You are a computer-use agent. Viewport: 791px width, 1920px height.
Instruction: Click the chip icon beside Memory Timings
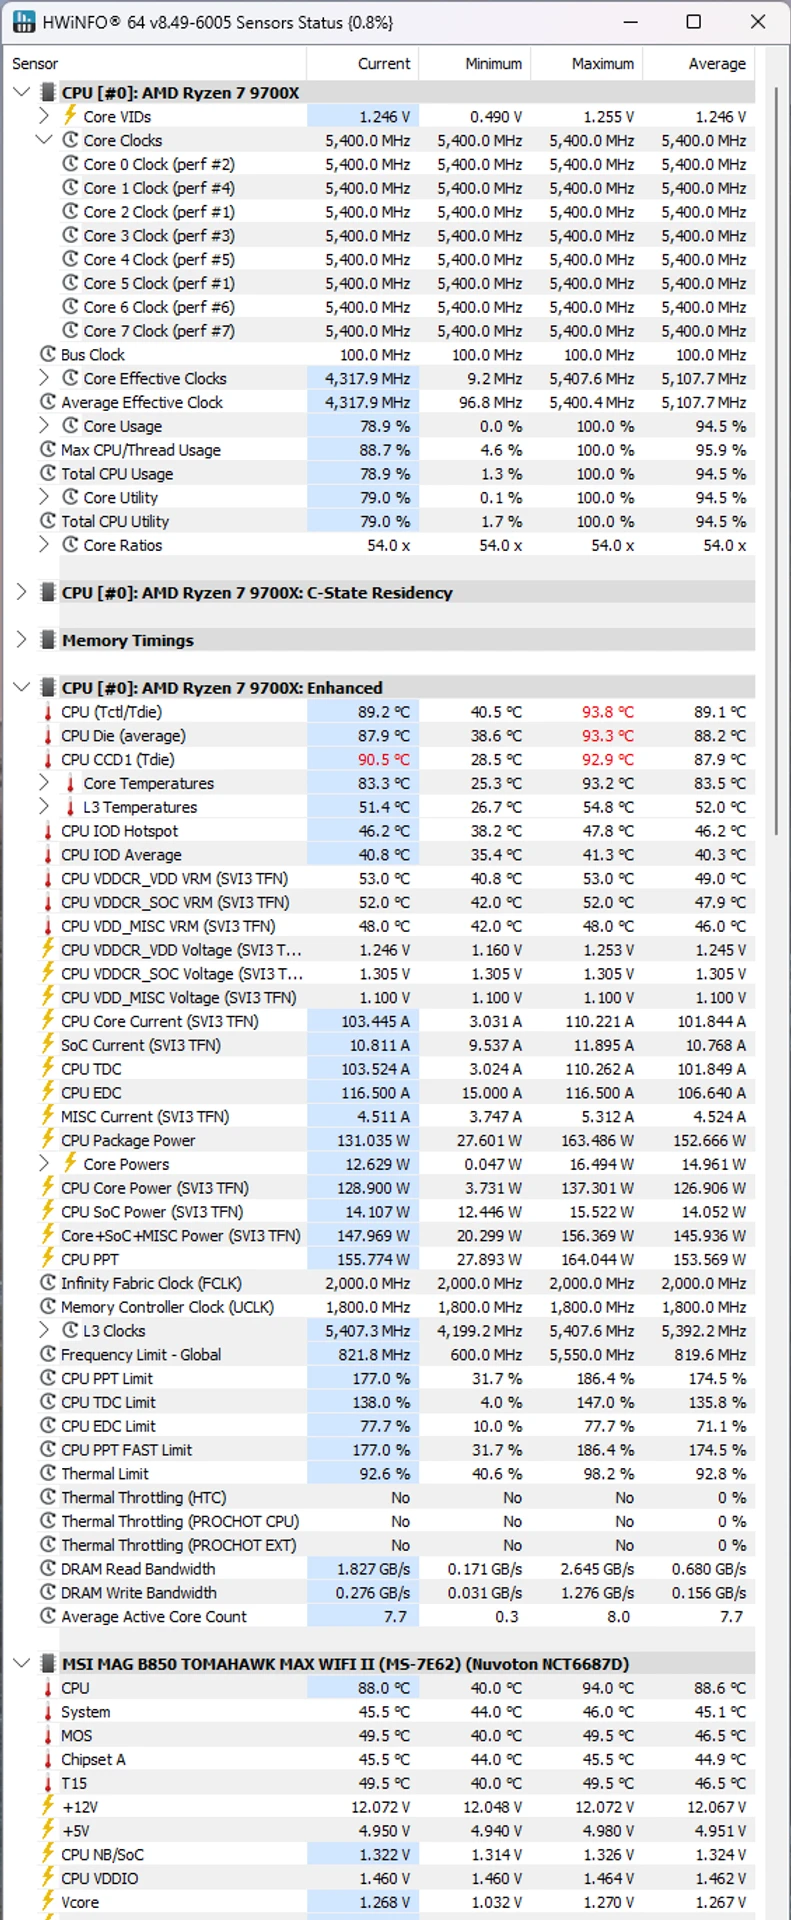[47, 640]
